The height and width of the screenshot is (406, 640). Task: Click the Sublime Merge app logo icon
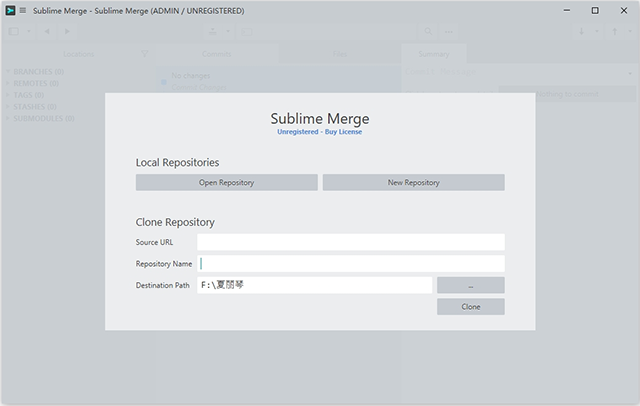9,10
